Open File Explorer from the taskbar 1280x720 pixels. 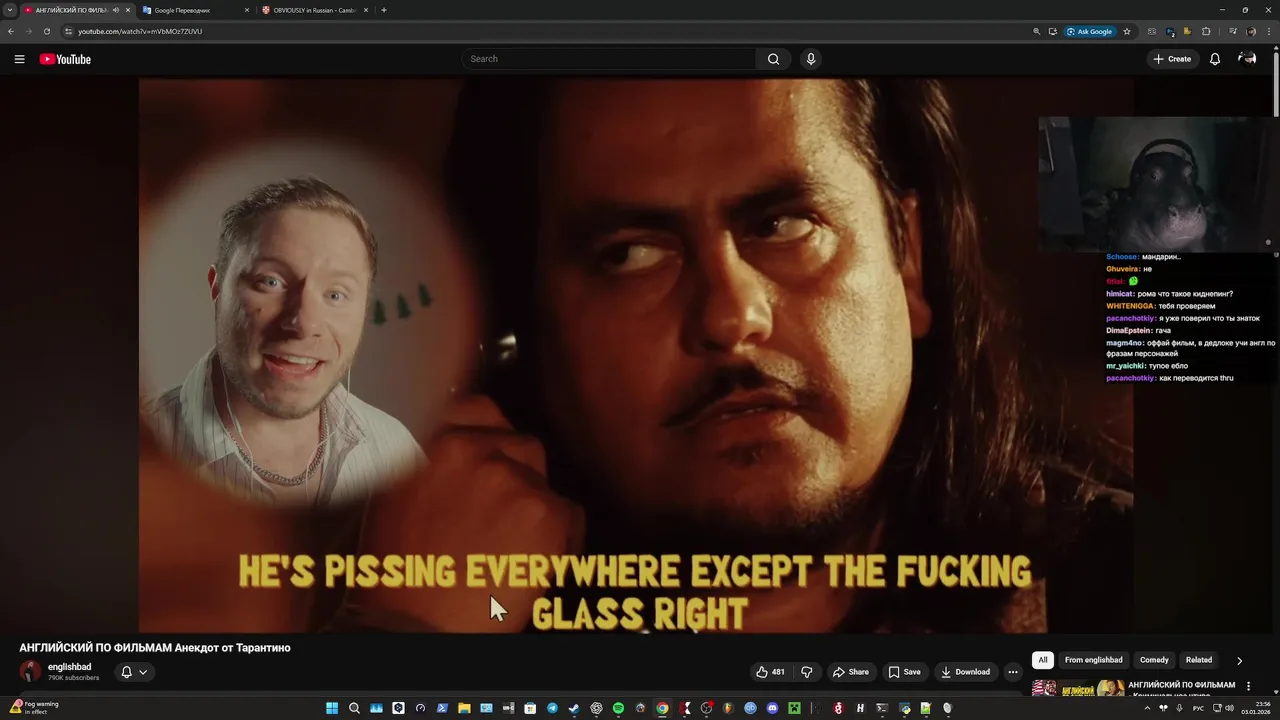coord(464,708)
